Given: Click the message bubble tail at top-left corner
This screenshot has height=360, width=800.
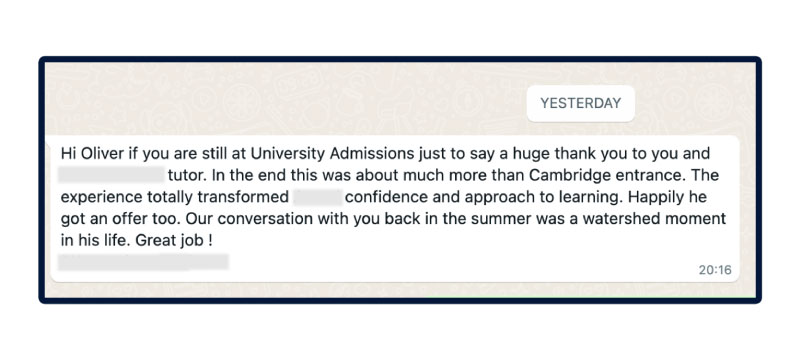Looking at the screenshot, I should [48, 139].
